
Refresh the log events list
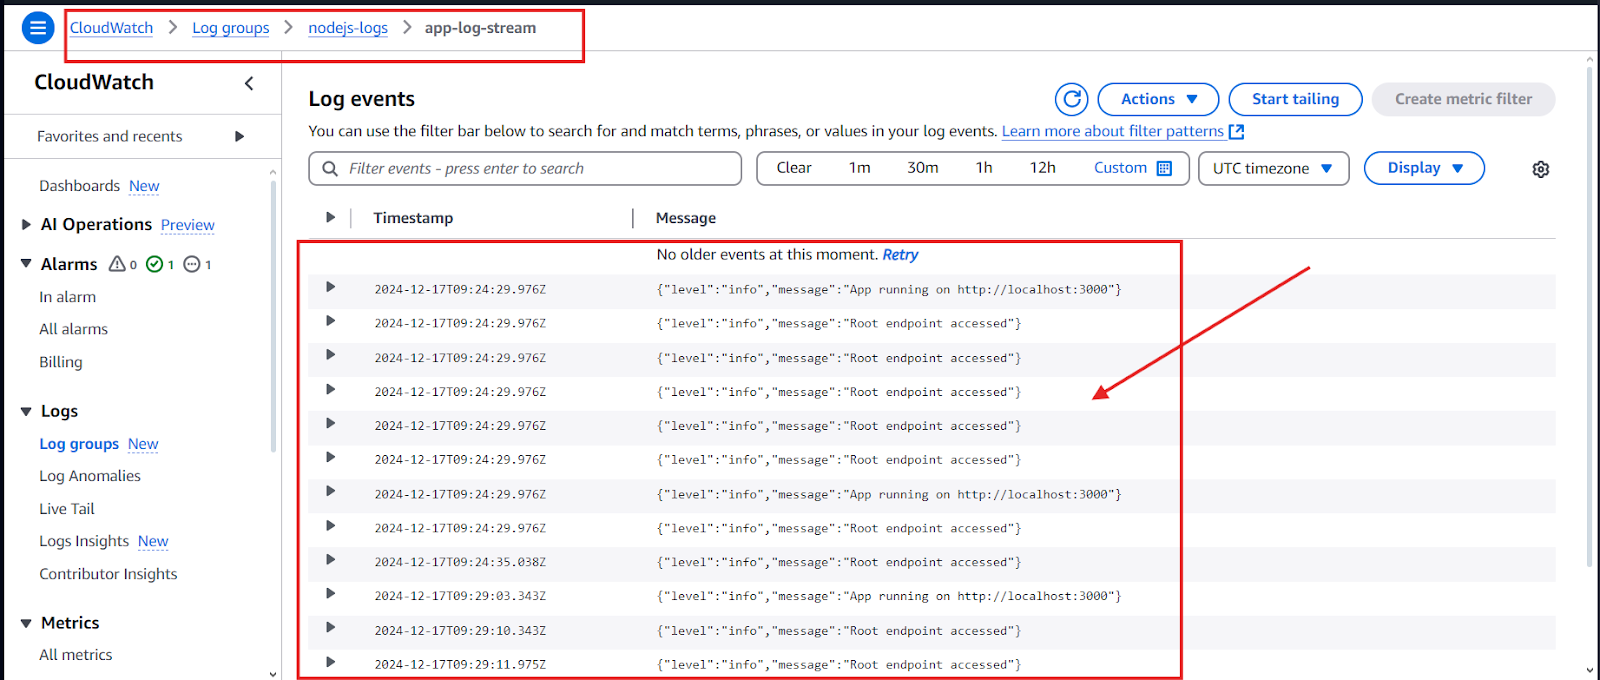click(x=1072, y=99)
